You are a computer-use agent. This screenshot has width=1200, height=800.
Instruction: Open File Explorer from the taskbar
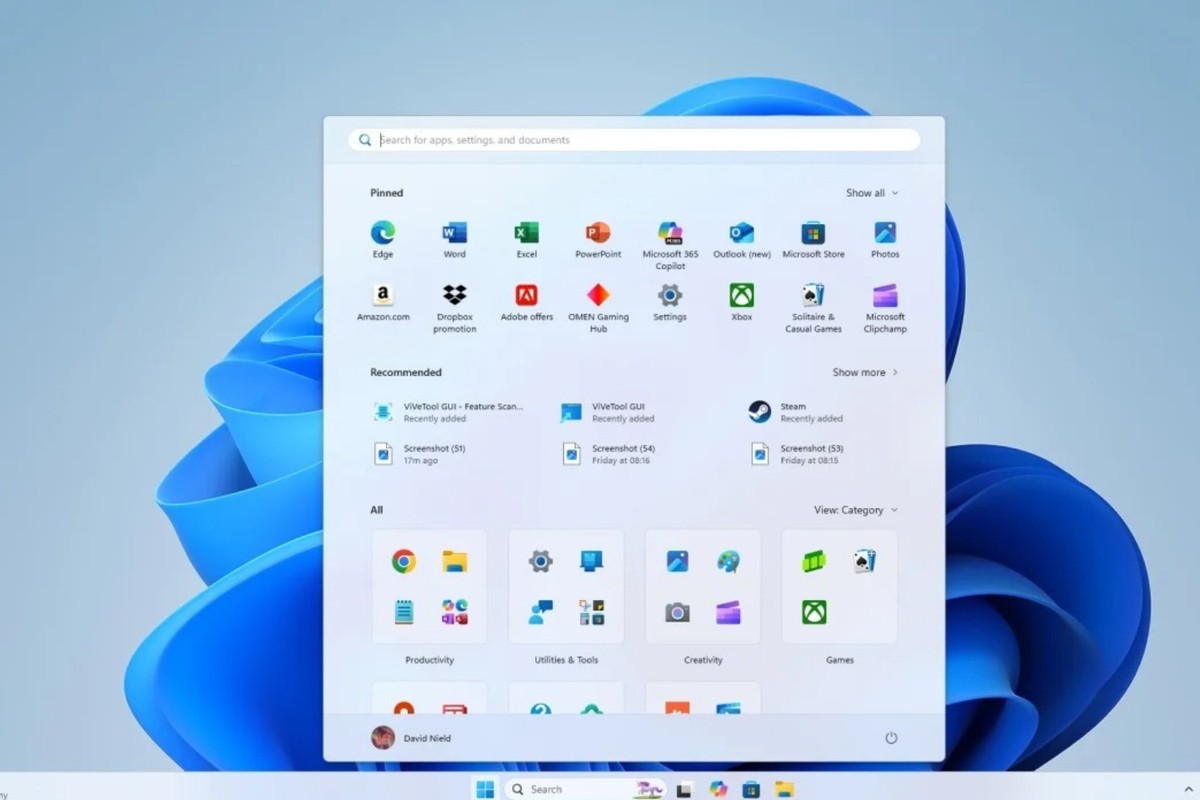coord(785,789)
